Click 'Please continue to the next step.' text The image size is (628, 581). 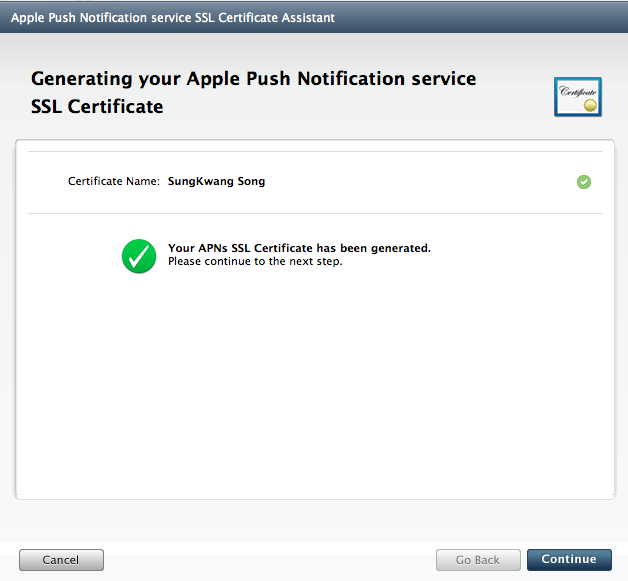tap(255, 261)
